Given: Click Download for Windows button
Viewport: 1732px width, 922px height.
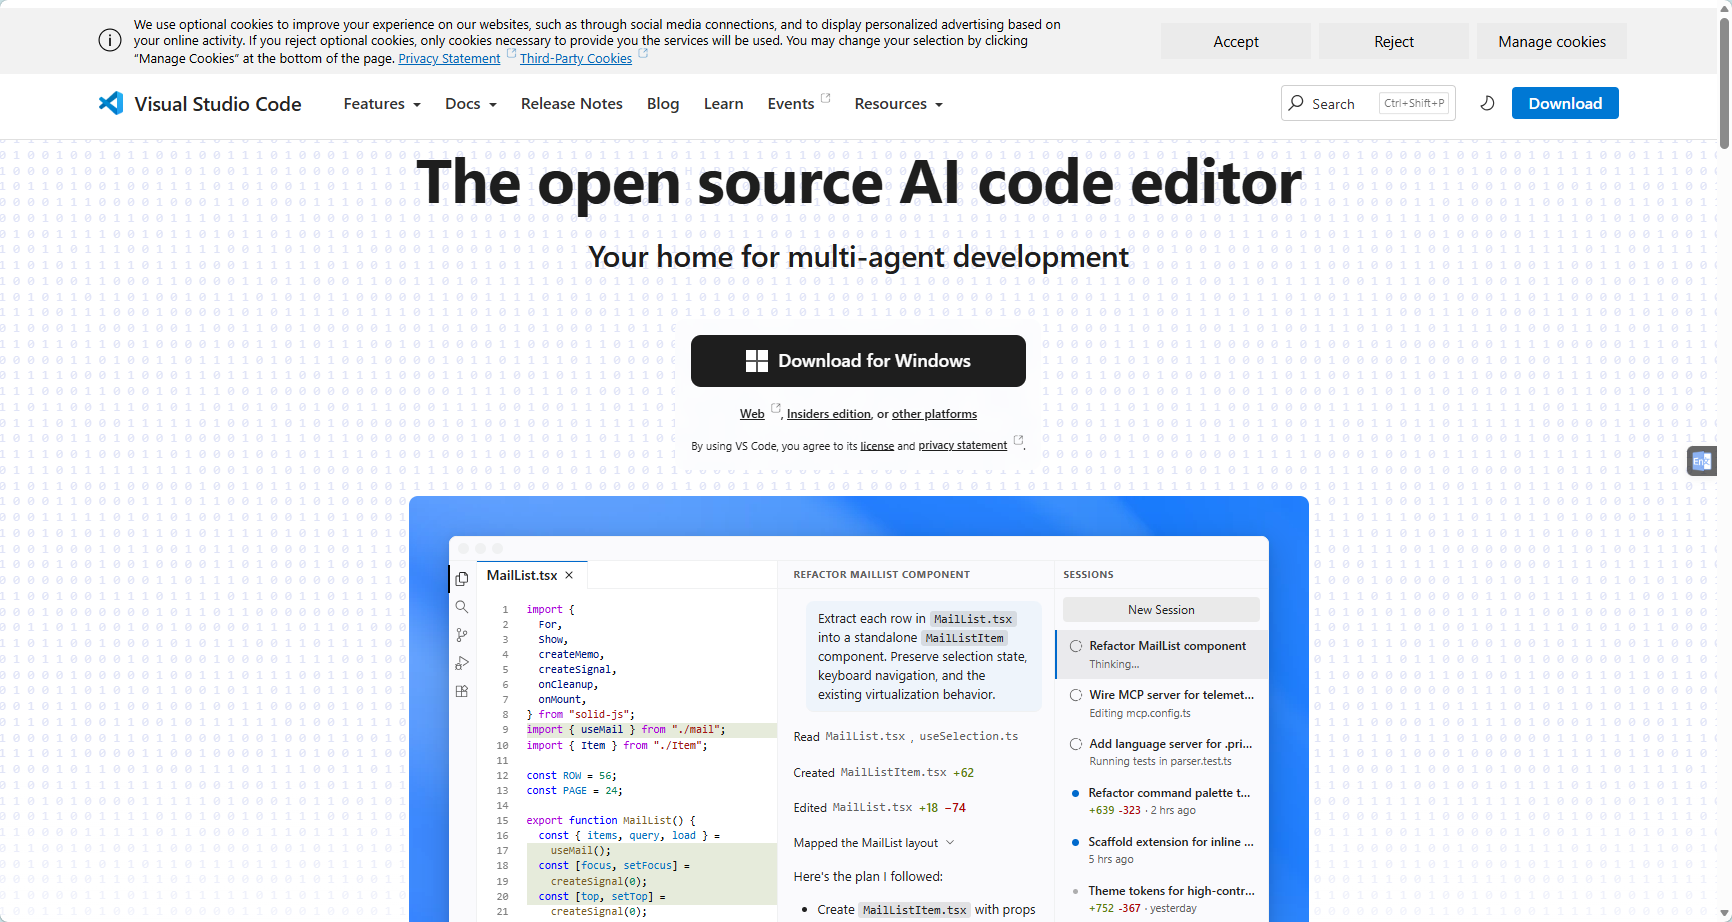Looking at the screenshot, I should 858,361.
